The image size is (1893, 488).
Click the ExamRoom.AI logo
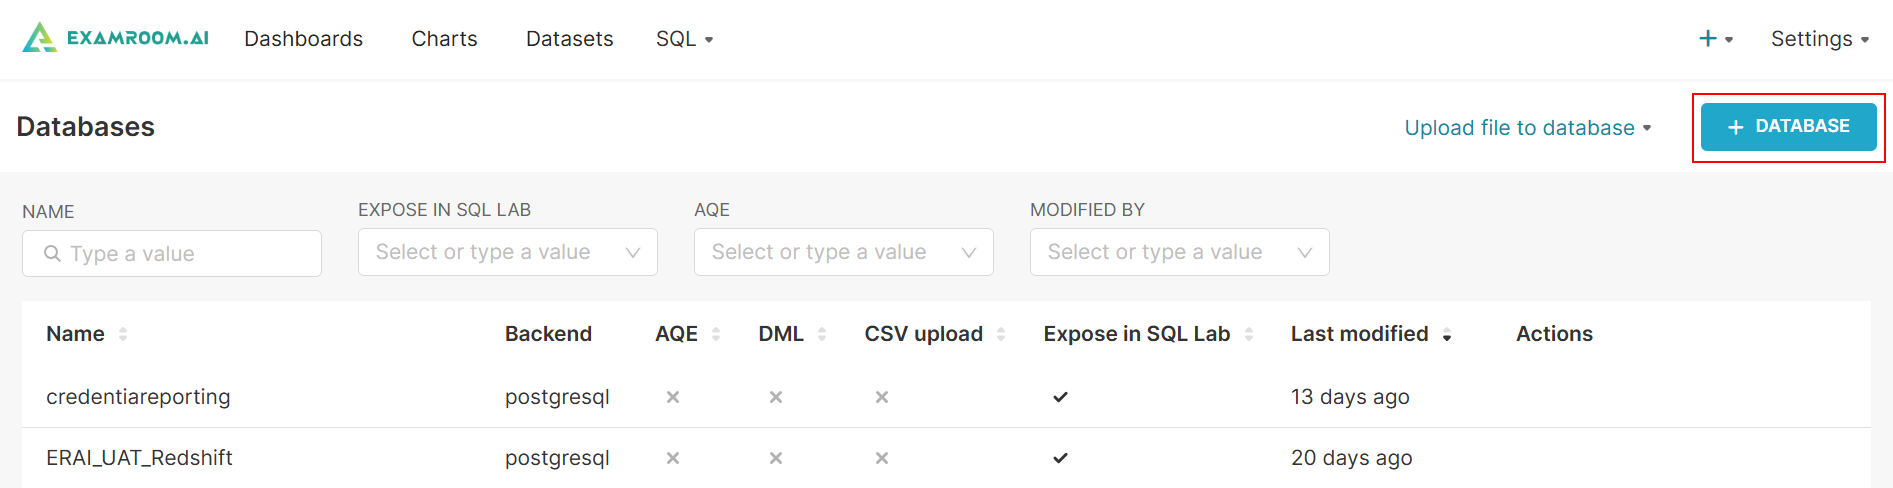click(116, 38)
